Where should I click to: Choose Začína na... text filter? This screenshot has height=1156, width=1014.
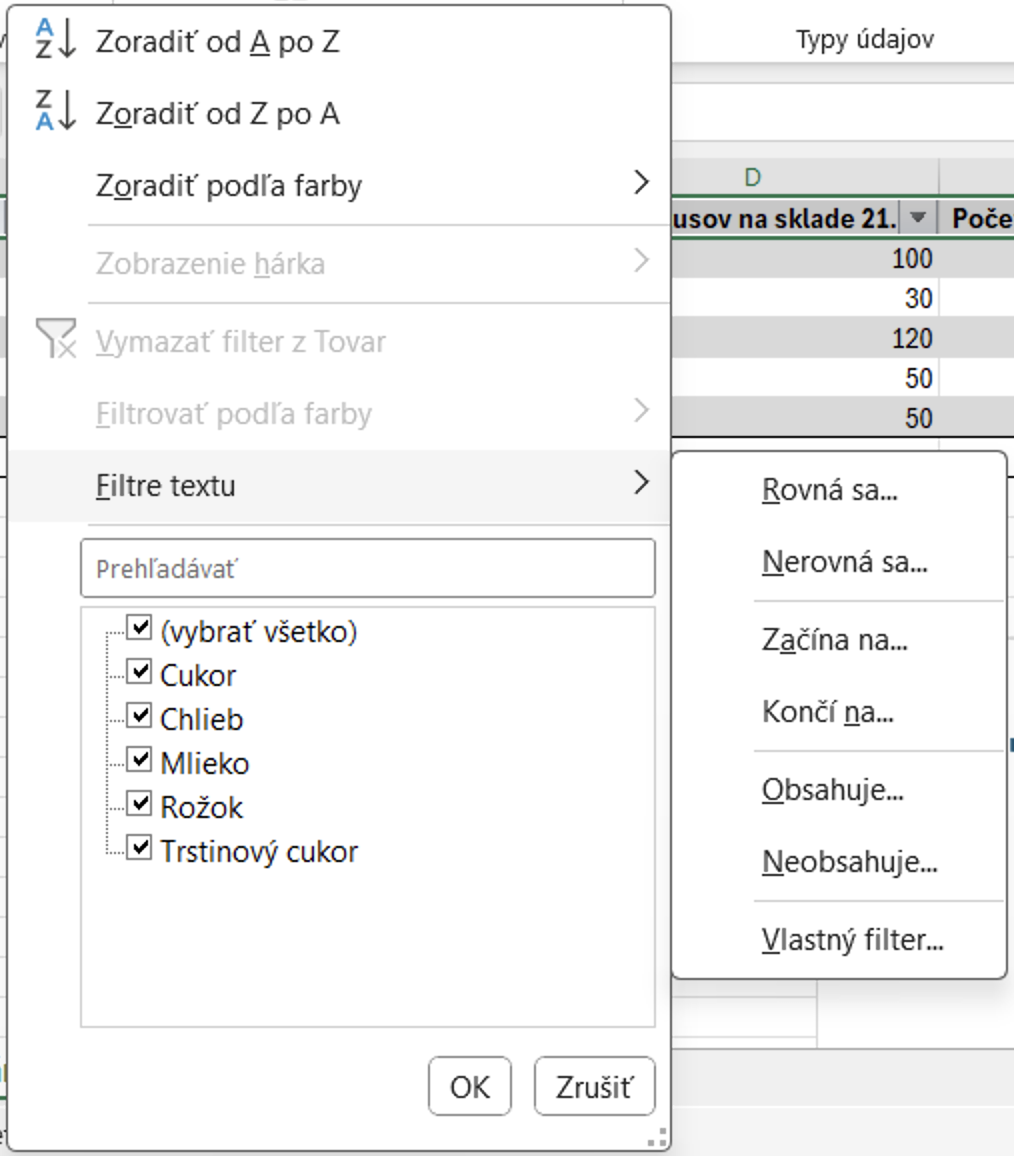(839, 640)
